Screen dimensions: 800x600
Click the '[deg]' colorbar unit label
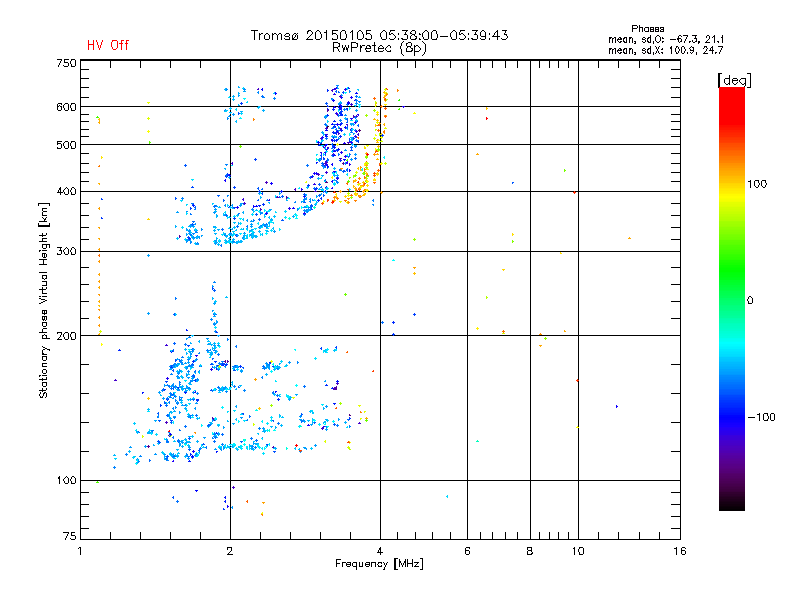point(734,80)
